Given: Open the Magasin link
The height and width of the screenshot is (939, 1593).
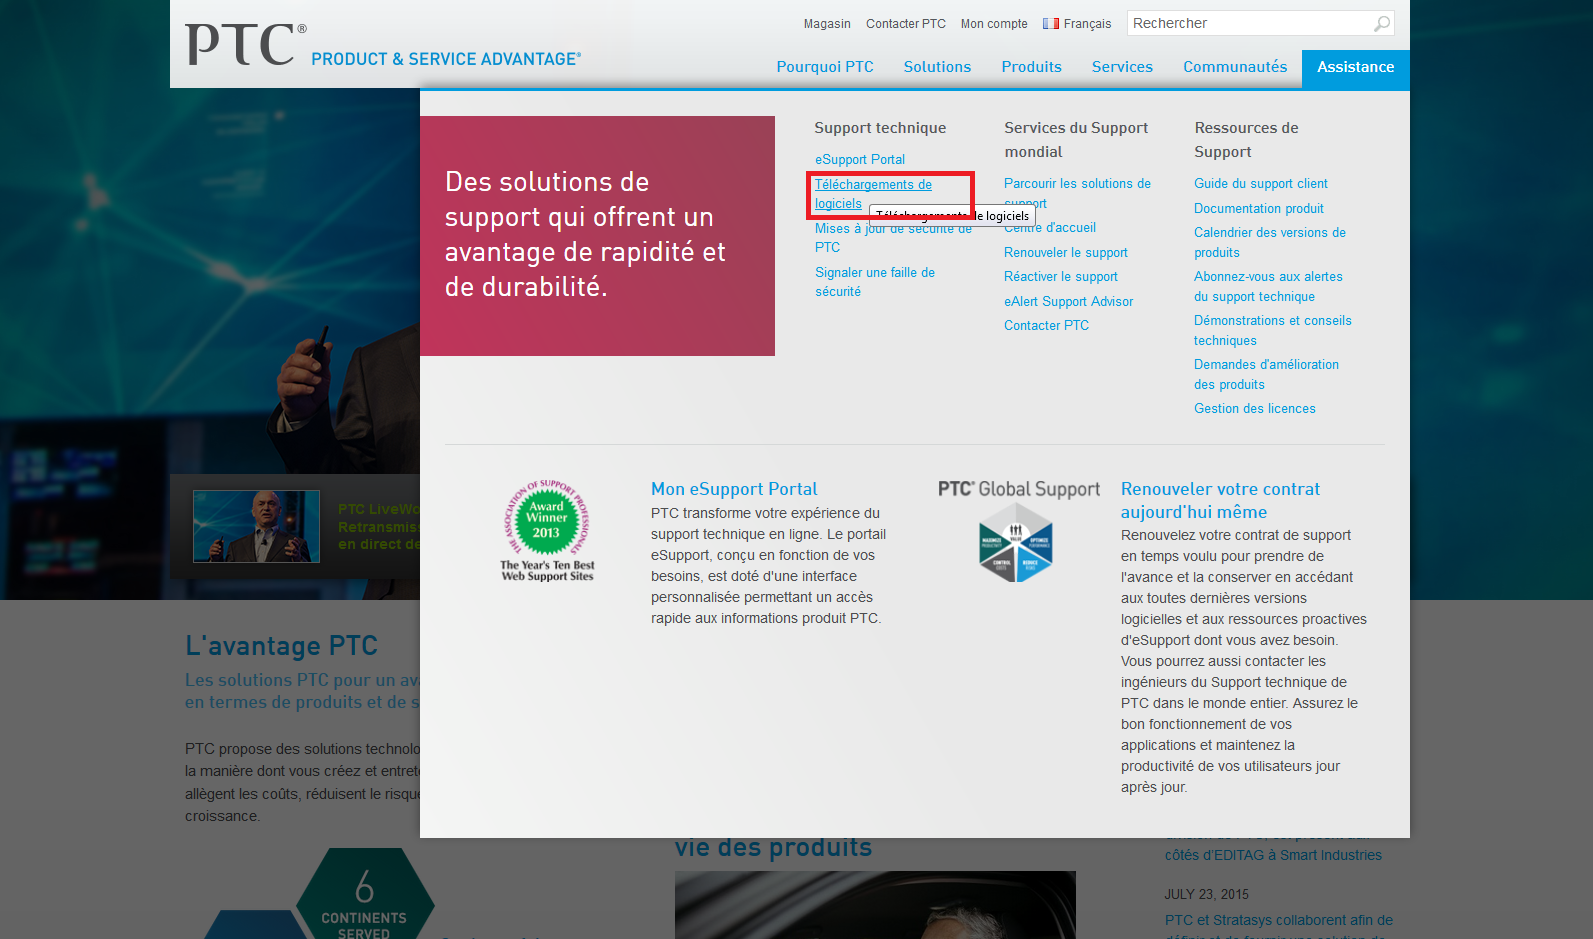Looking at the screenshot, I should (x=827, y=24).
